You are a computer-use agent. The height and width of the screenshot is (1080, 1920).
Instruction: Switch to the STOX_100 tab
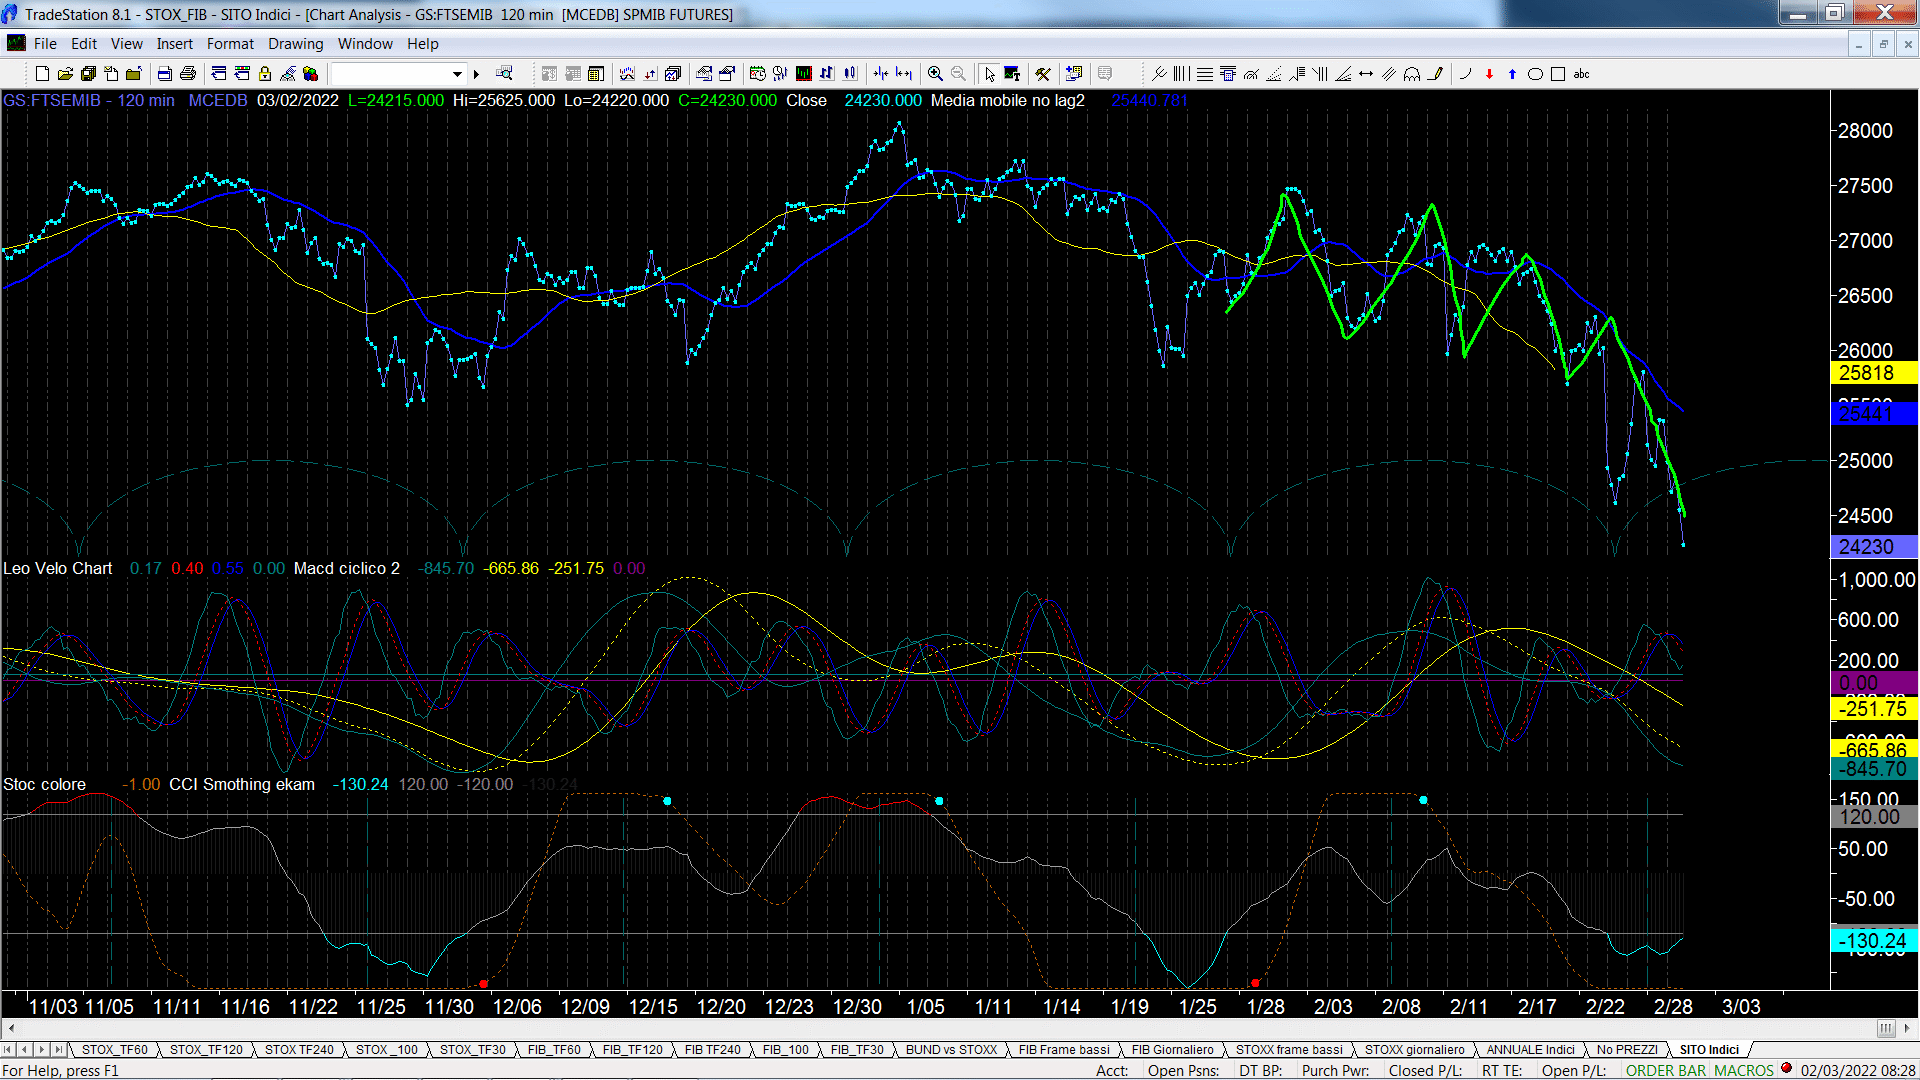click(387, 1050)
